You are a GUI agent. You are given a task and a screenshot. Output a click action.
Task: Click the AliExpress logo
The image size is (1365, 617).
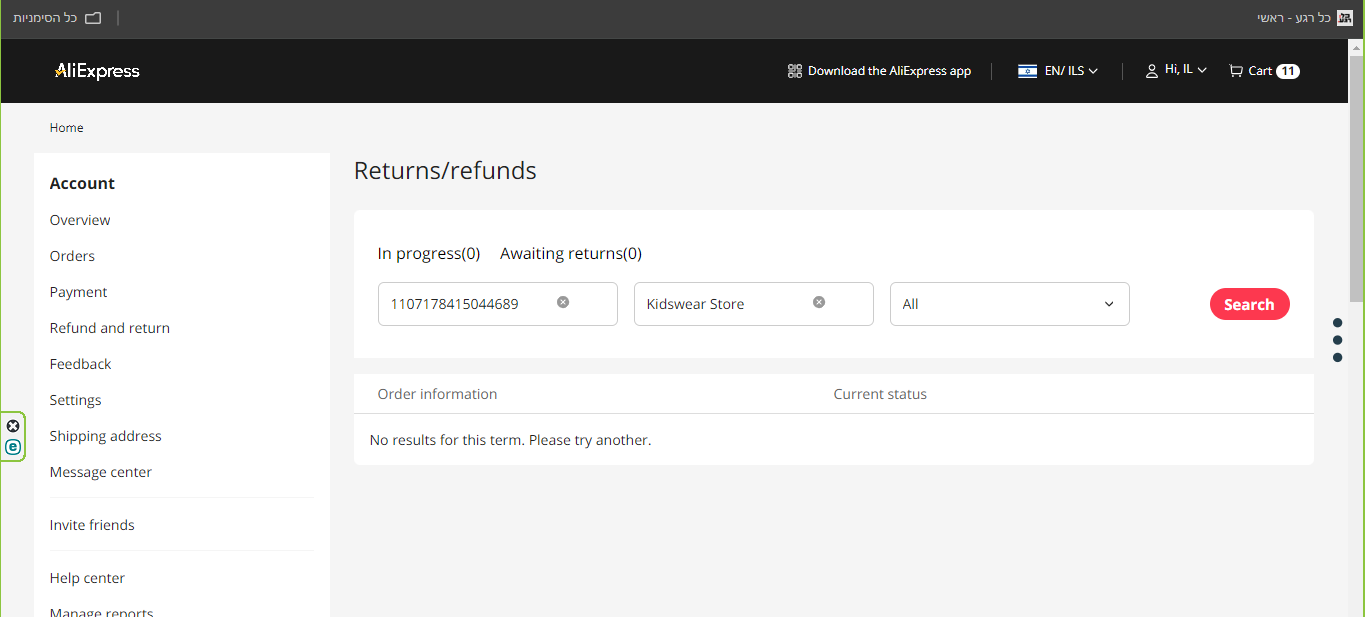click(97, 71)
